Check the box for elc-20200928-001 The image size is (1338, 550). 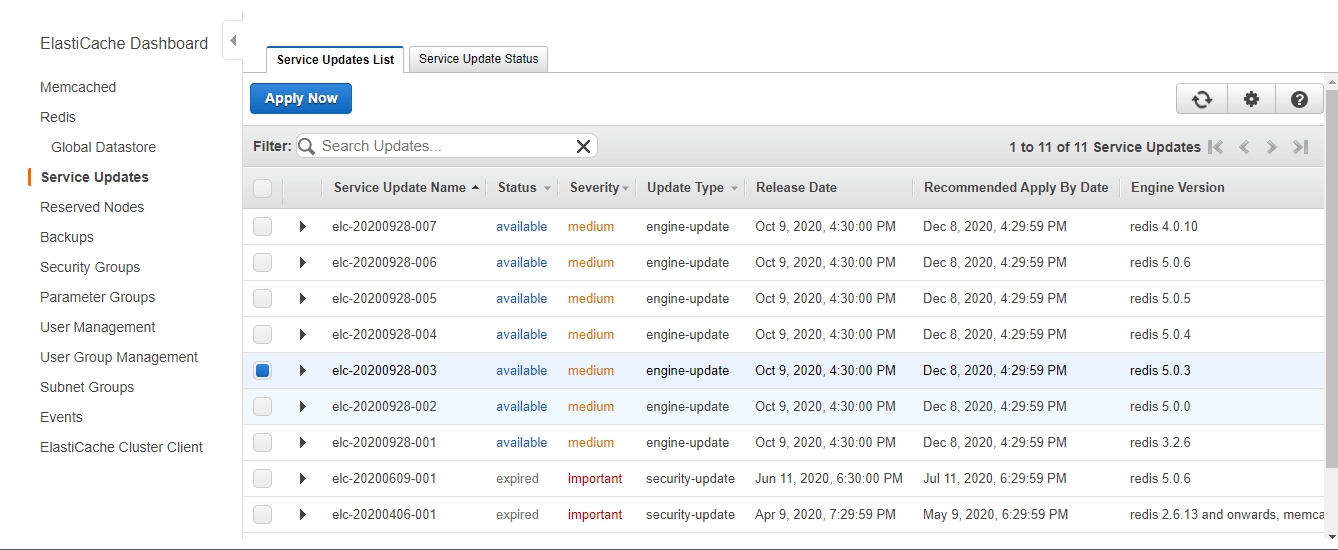pos(262,443)
